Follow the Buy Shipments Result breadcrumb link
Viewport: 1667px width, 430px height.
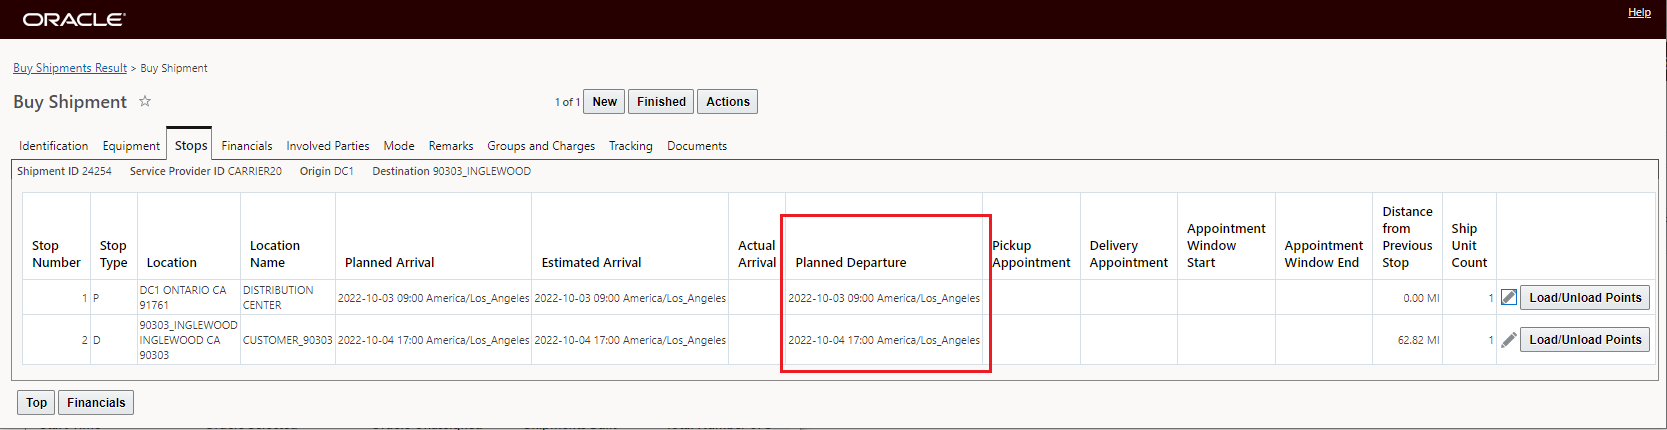click(x=70, y=68)
